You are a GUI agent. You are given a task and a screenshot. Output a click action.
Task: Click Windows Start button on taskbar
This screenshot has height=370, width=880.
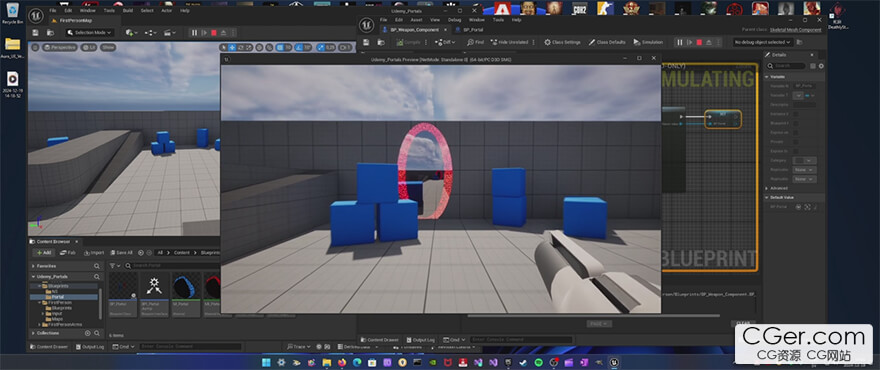[266, 363]
